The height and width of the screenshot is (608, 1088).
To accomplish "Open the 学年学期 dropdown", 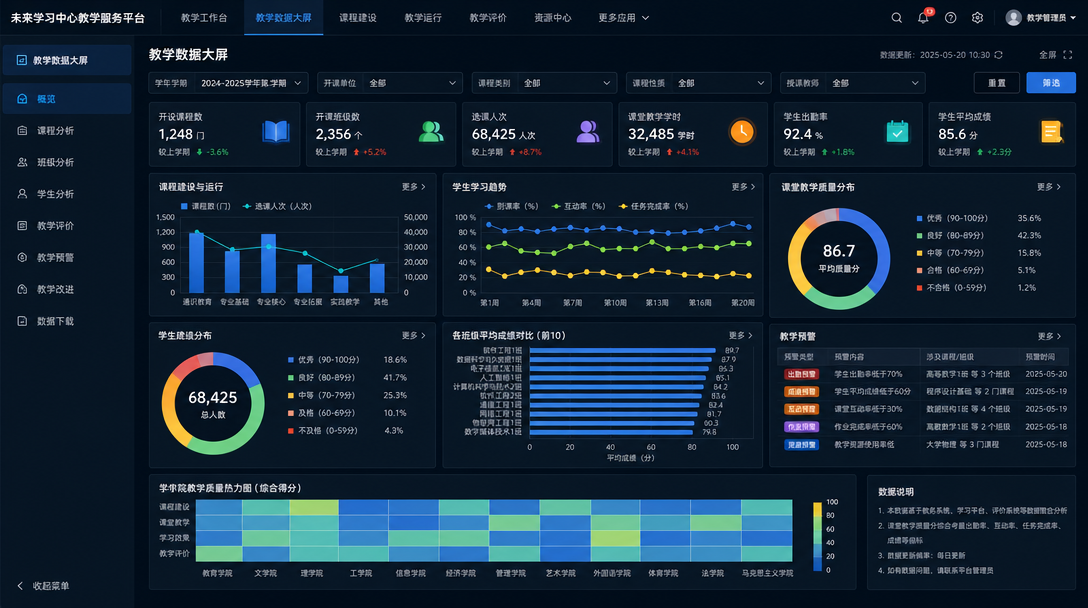I will click(x=228, y=83).
